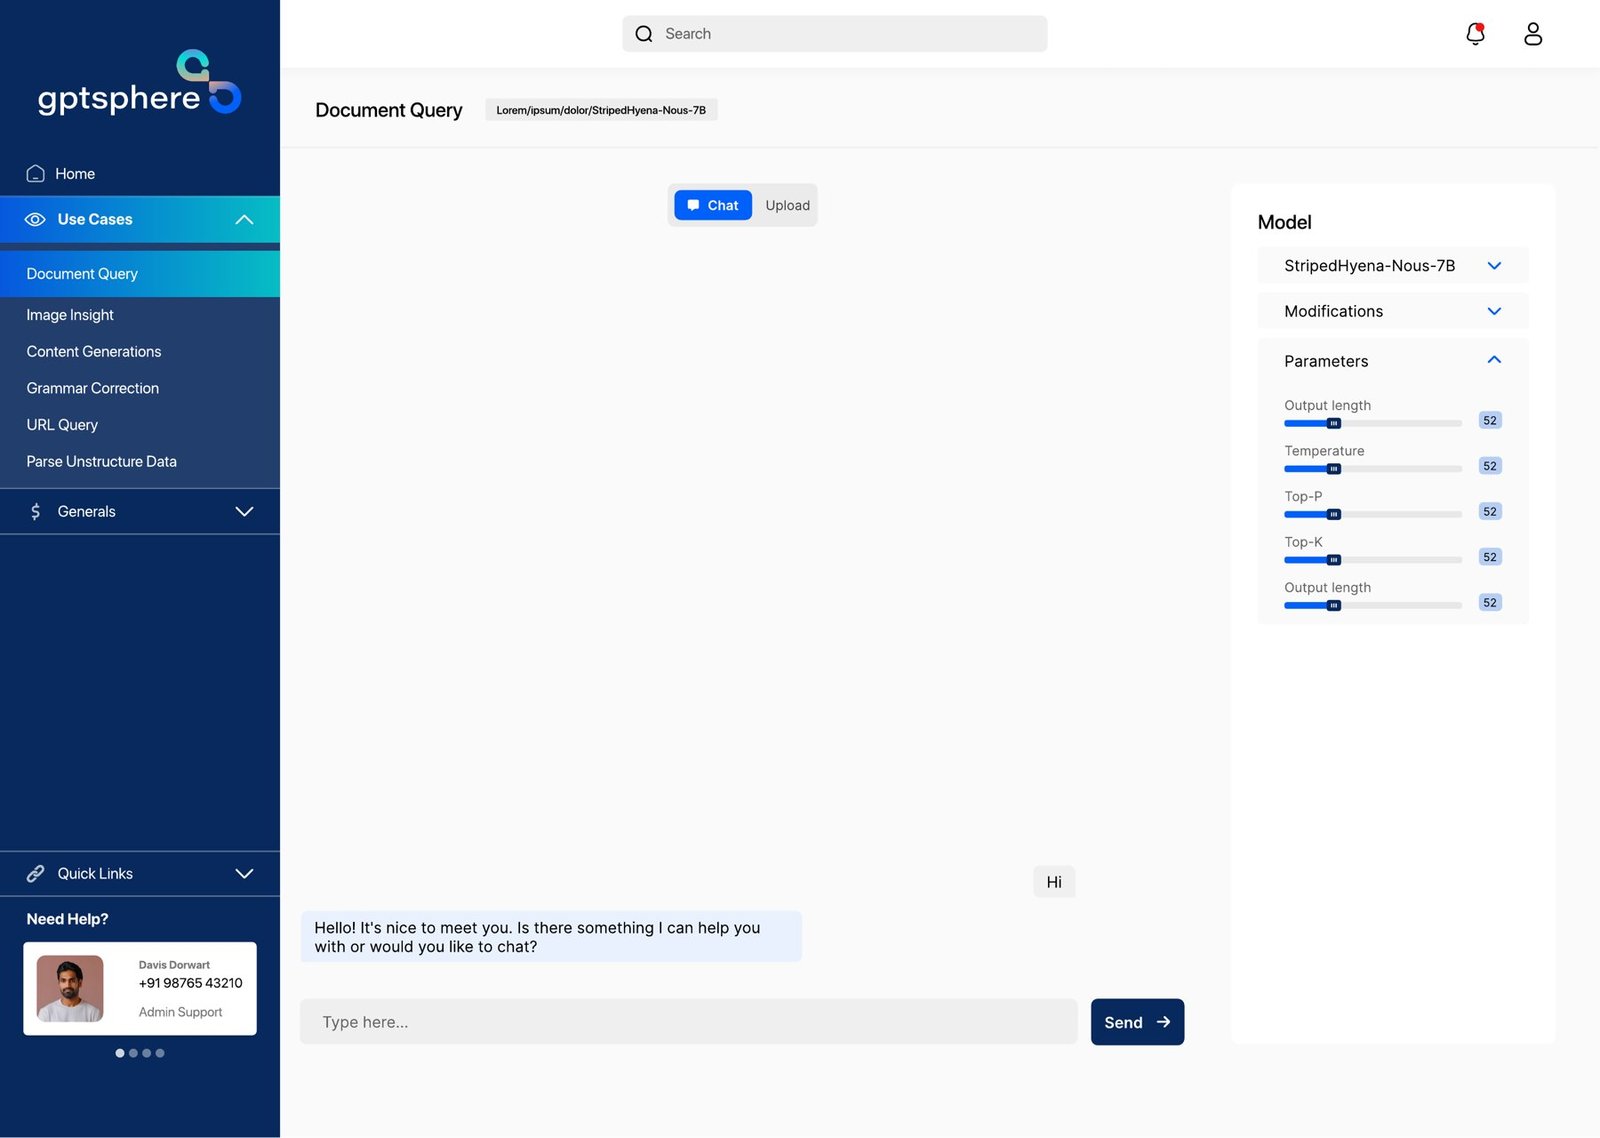
Task: Click the Generals dollar icon
Action: tap(36, 511)
